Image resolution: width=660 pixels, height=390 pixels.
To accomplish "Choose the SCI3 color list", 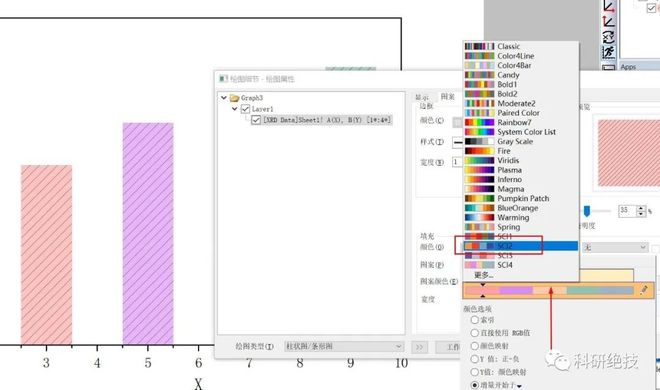I will click(x=521, y=255).
